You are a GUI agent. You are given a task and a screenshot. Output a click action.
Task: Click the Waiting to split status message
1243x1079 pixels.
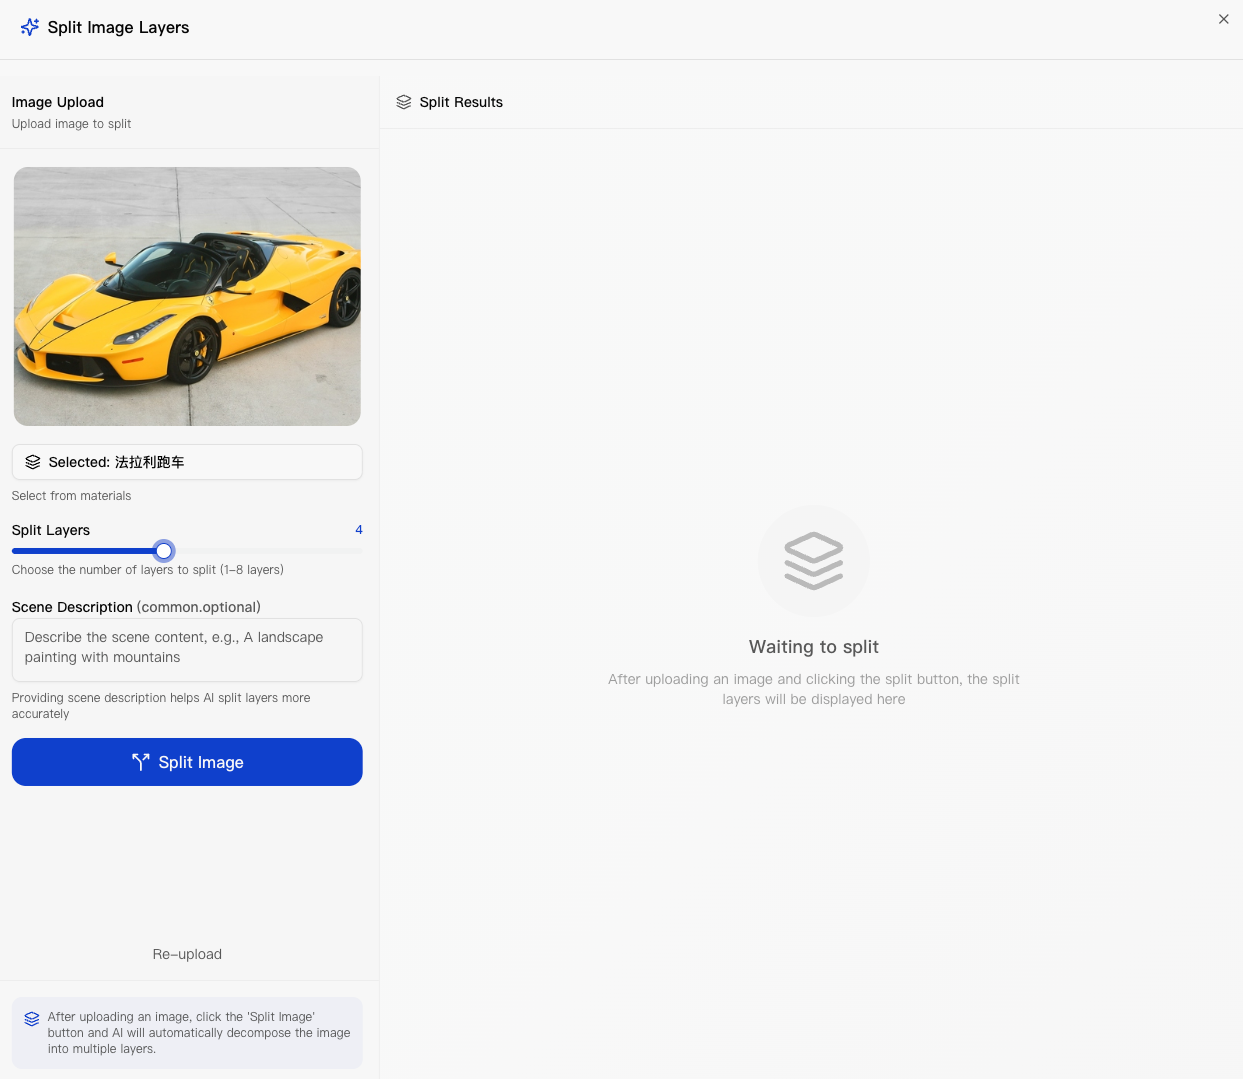coord(813,647)
